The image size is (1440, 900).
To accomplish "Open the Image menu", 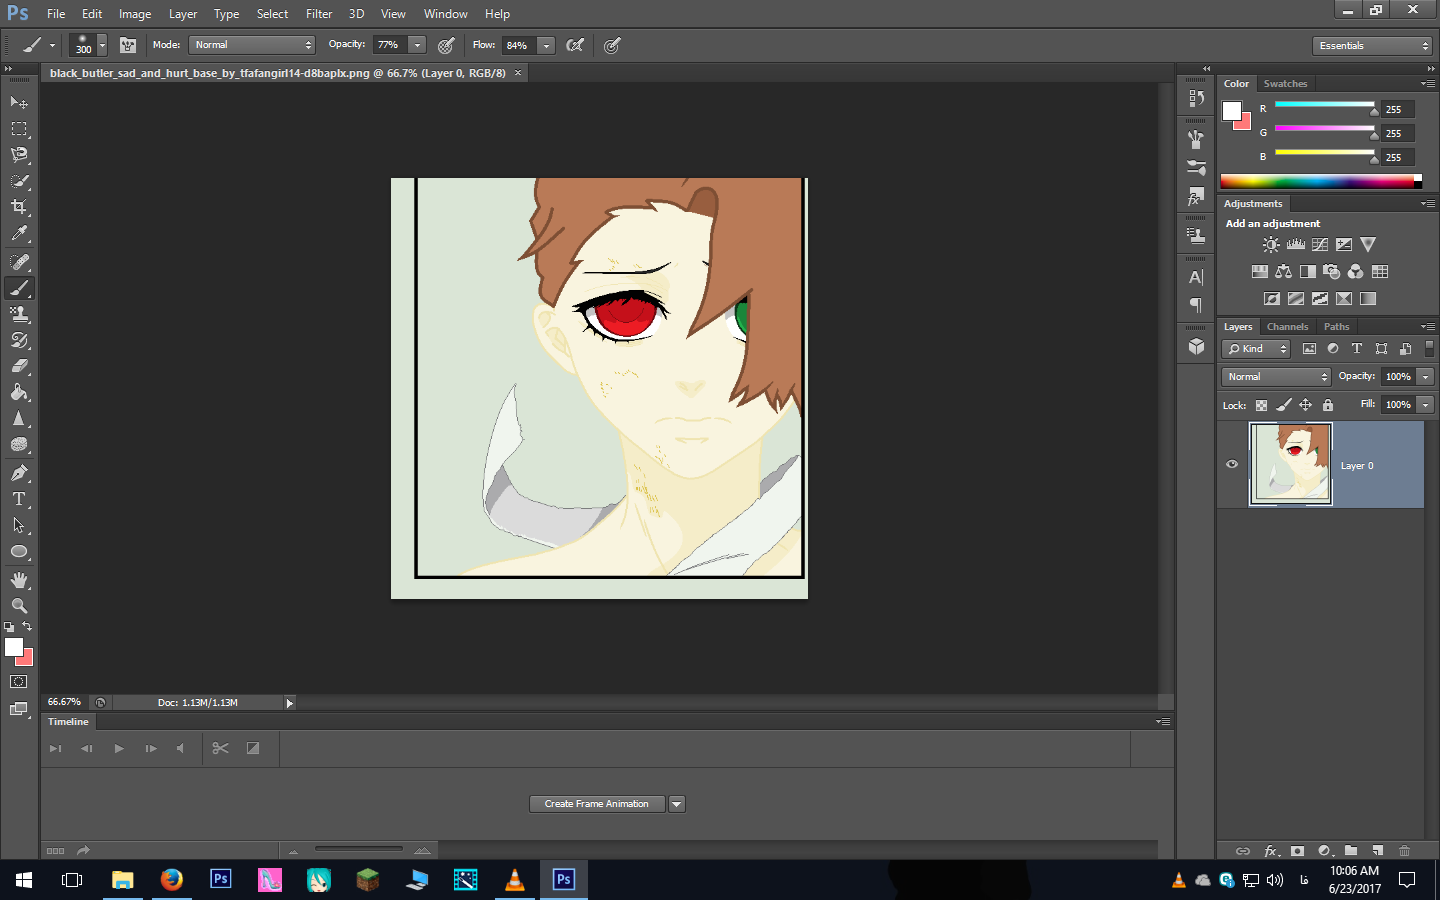I will [x=135, y=14].
